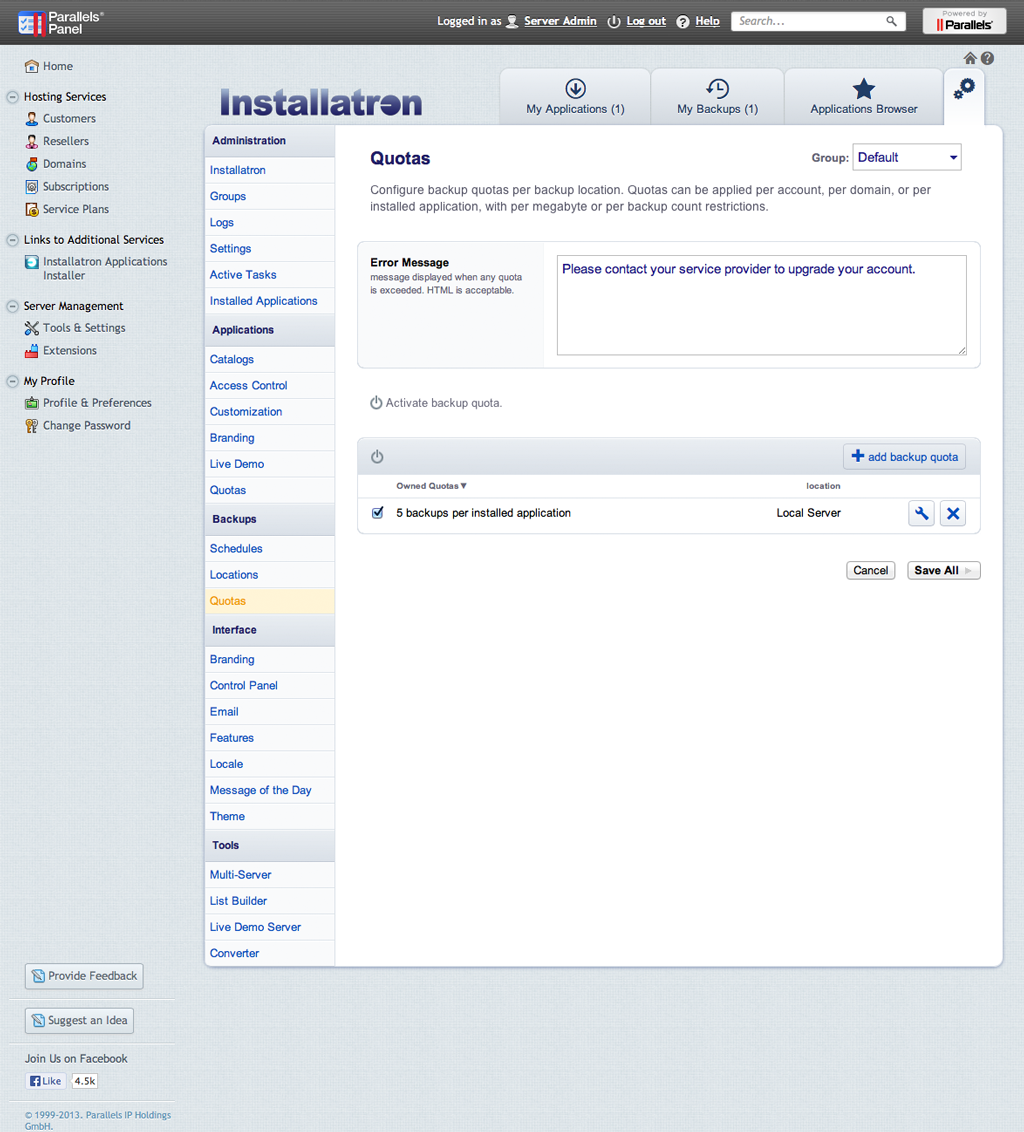Click the Powered by Parallels badge
1024x1132 pixels.
(x=964, y=21)
